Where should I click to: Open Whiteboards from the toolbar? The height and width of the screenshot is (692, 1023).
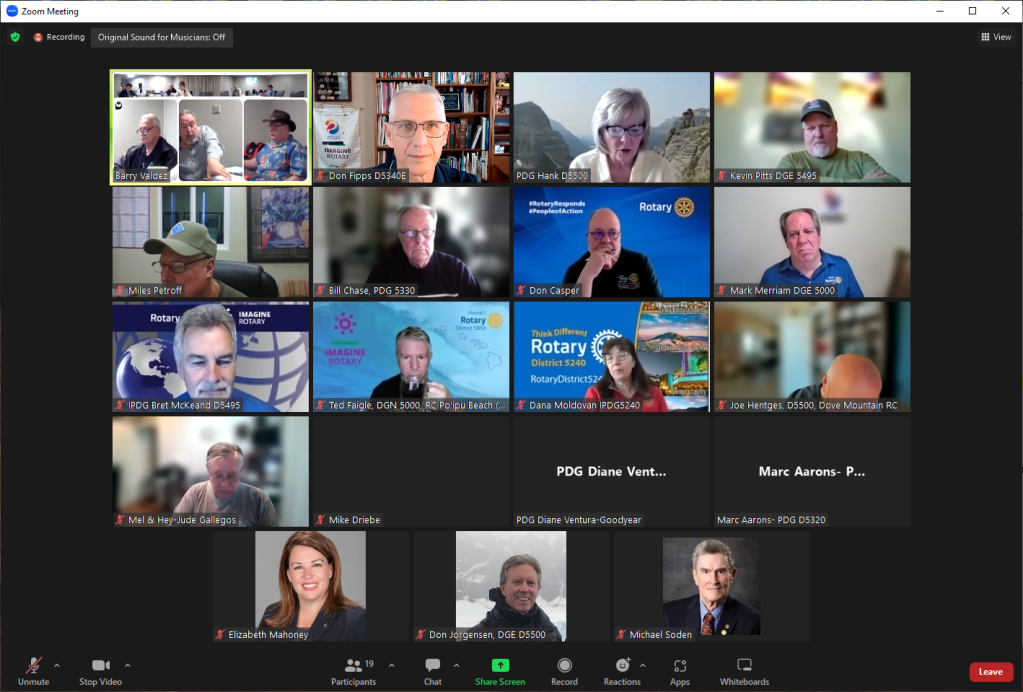coord(744,671)
